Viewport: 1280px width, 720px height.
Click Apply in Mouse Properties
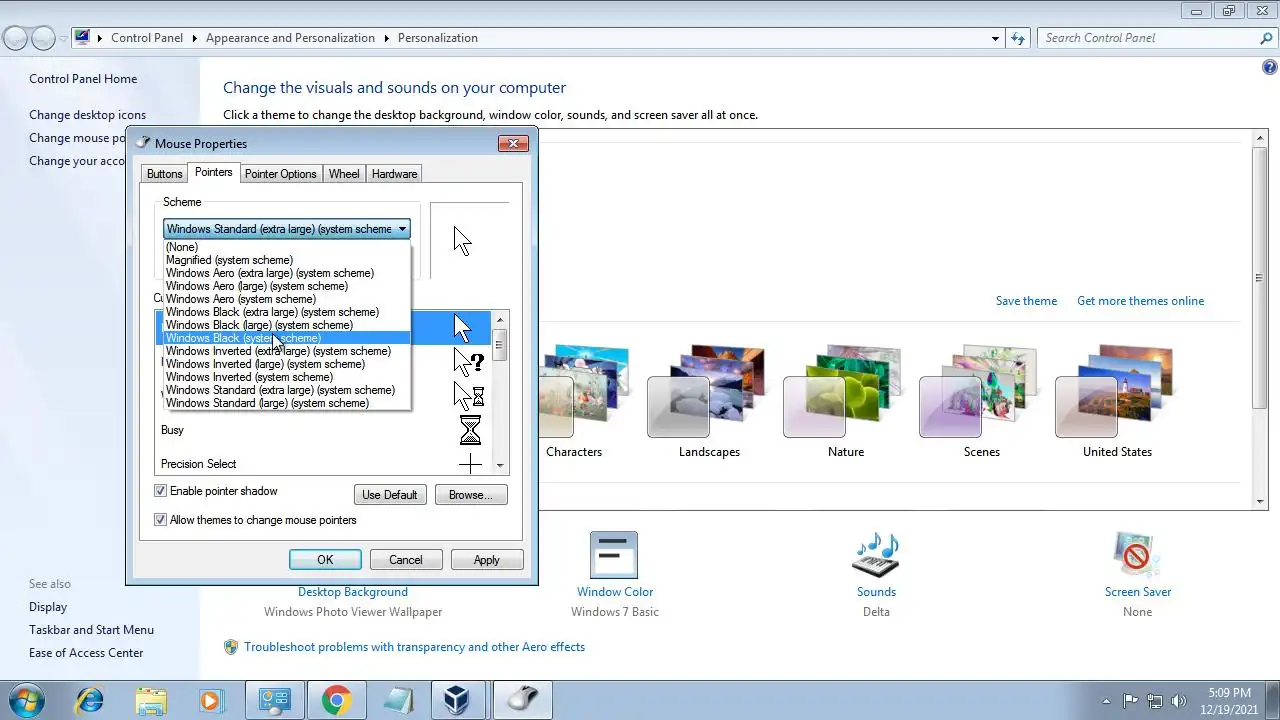487,560
